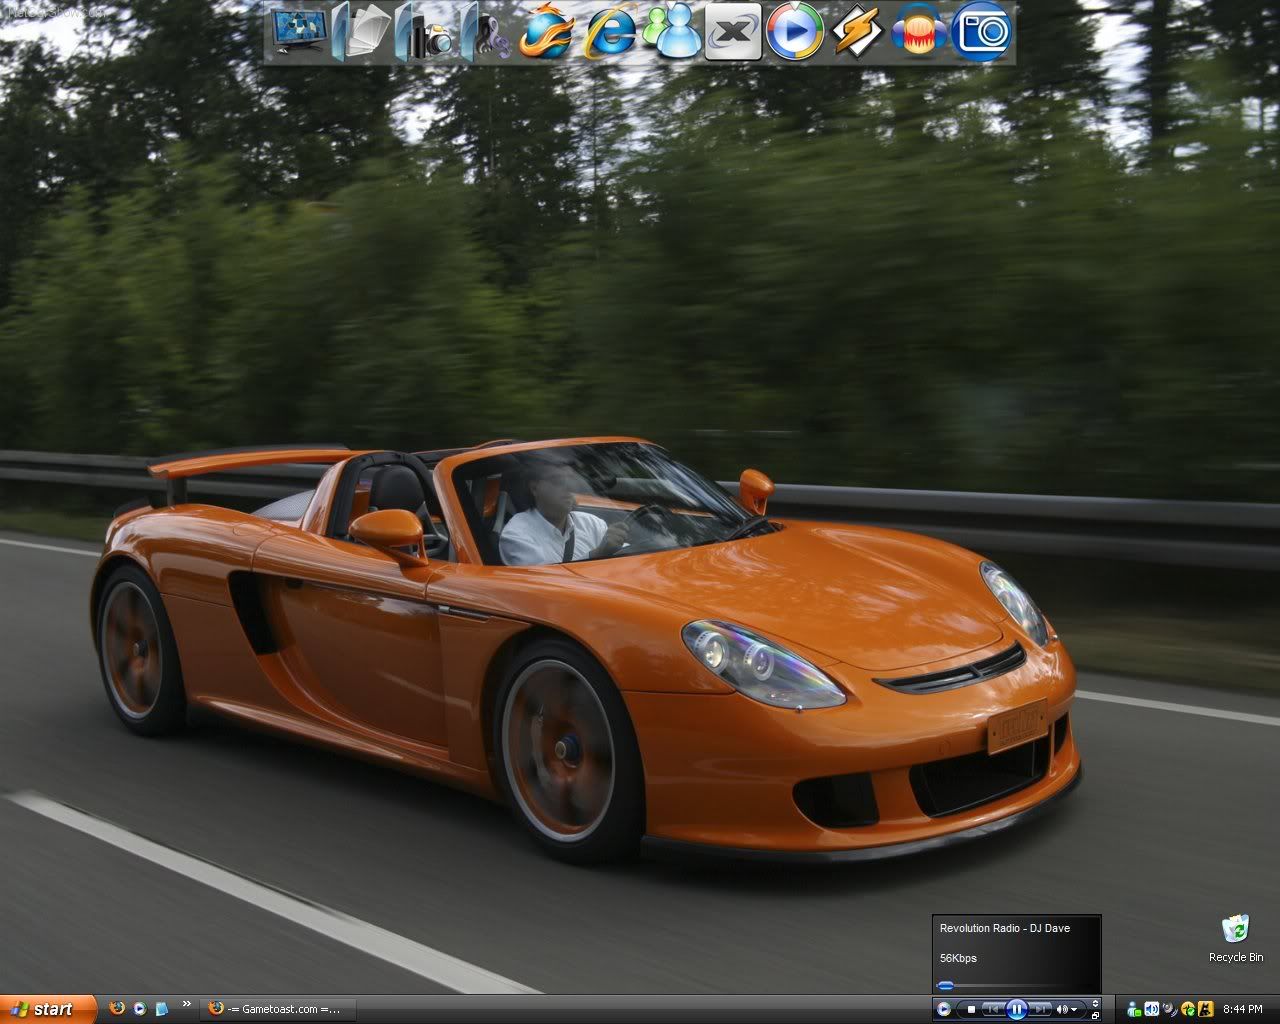Switch to the Gametoast.com Firefox taskbar button
1280x1024 pixels.
click(x=278, y=1009)
